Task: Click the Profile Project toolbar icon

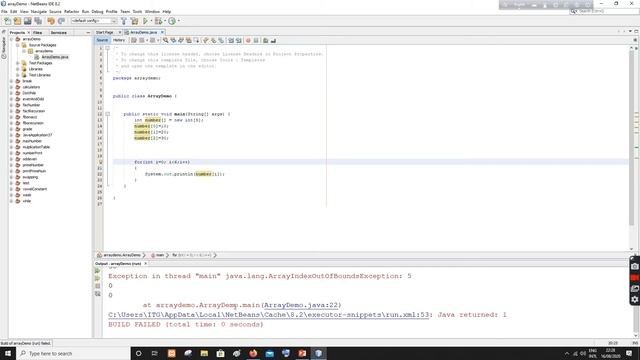Action: coord(172,21)
